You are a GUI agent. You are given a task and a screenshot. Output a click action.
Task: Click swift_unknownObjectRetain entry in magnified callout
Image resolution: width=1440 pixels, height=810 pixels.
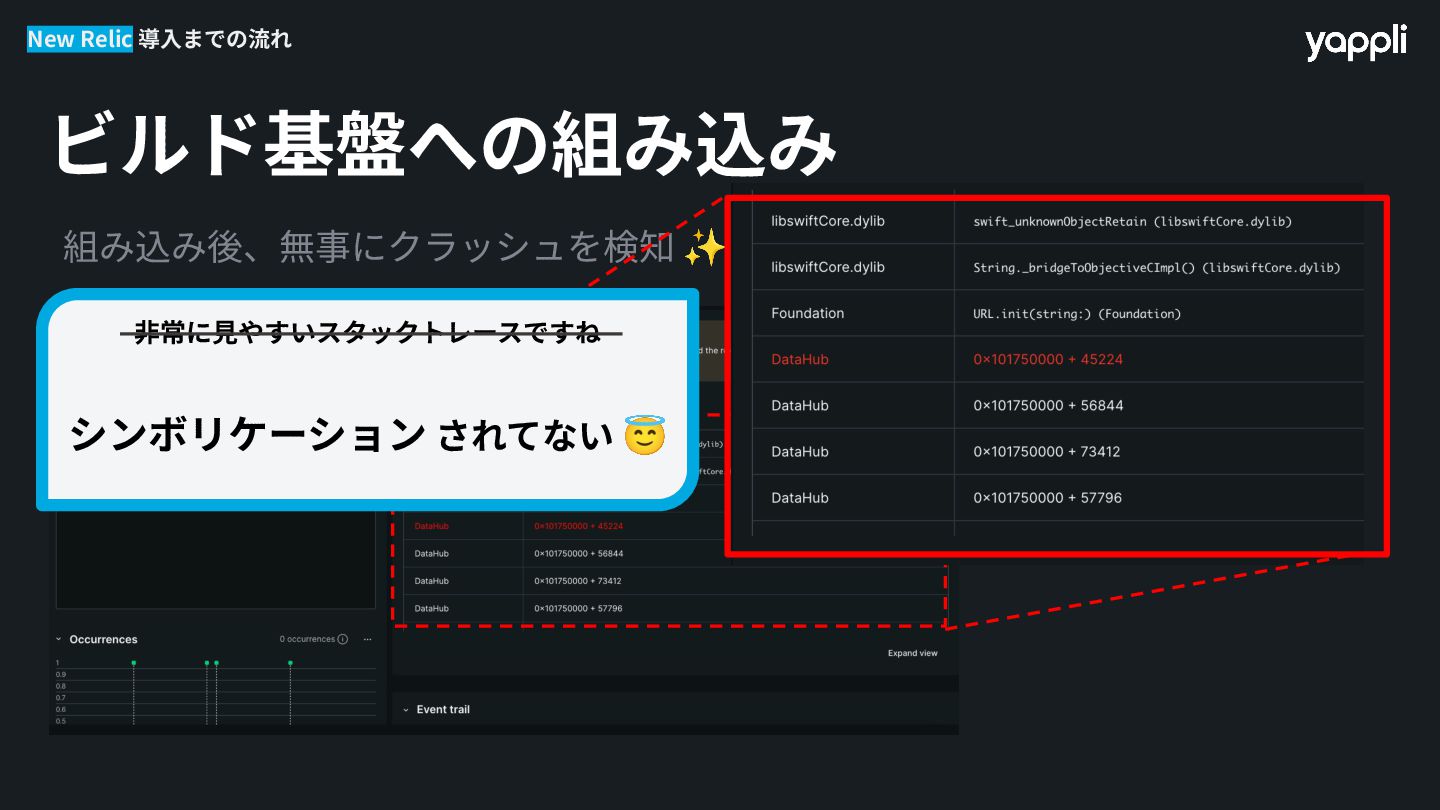(1132, 221)
